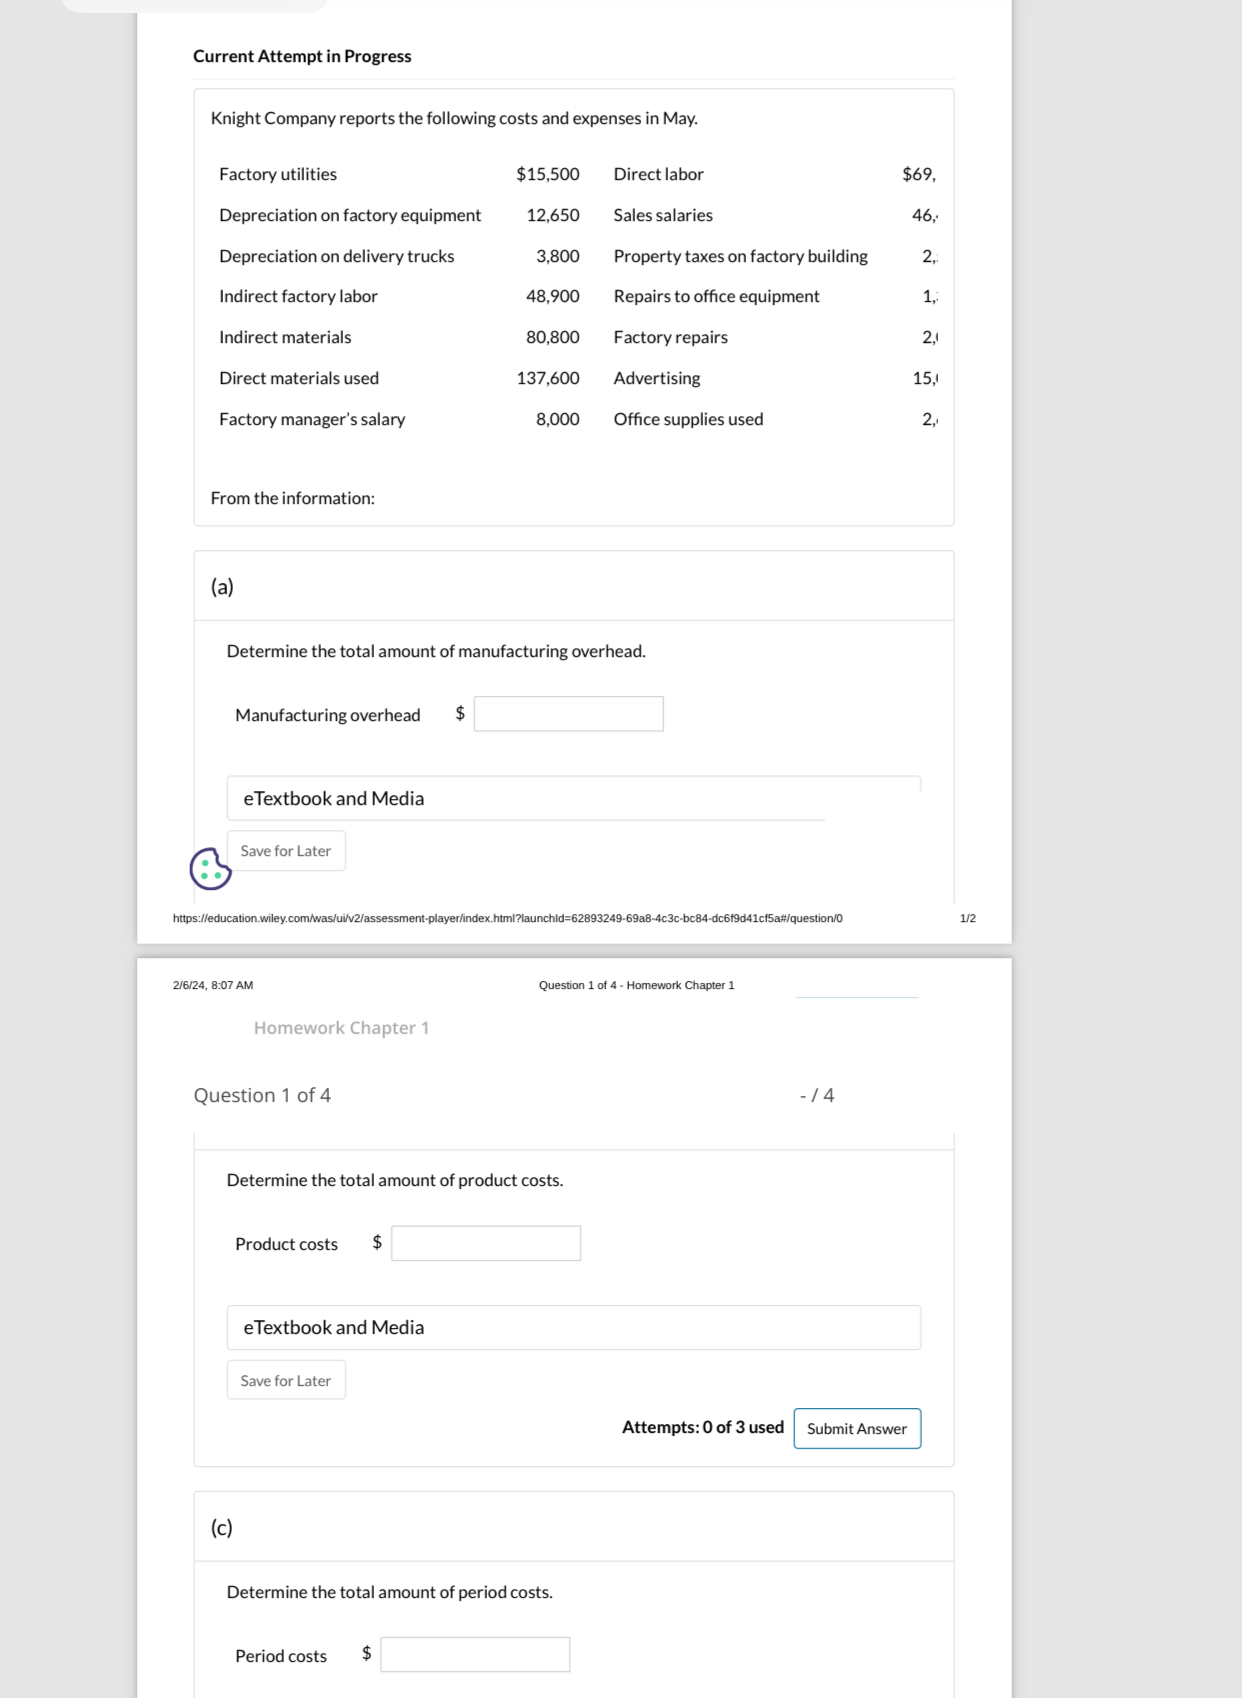Image resolution: width=1242 pixels, height=1698 pixels.
Task: Click Save for Later under Manufacturing overhead
Action: (x=286, y=851)
